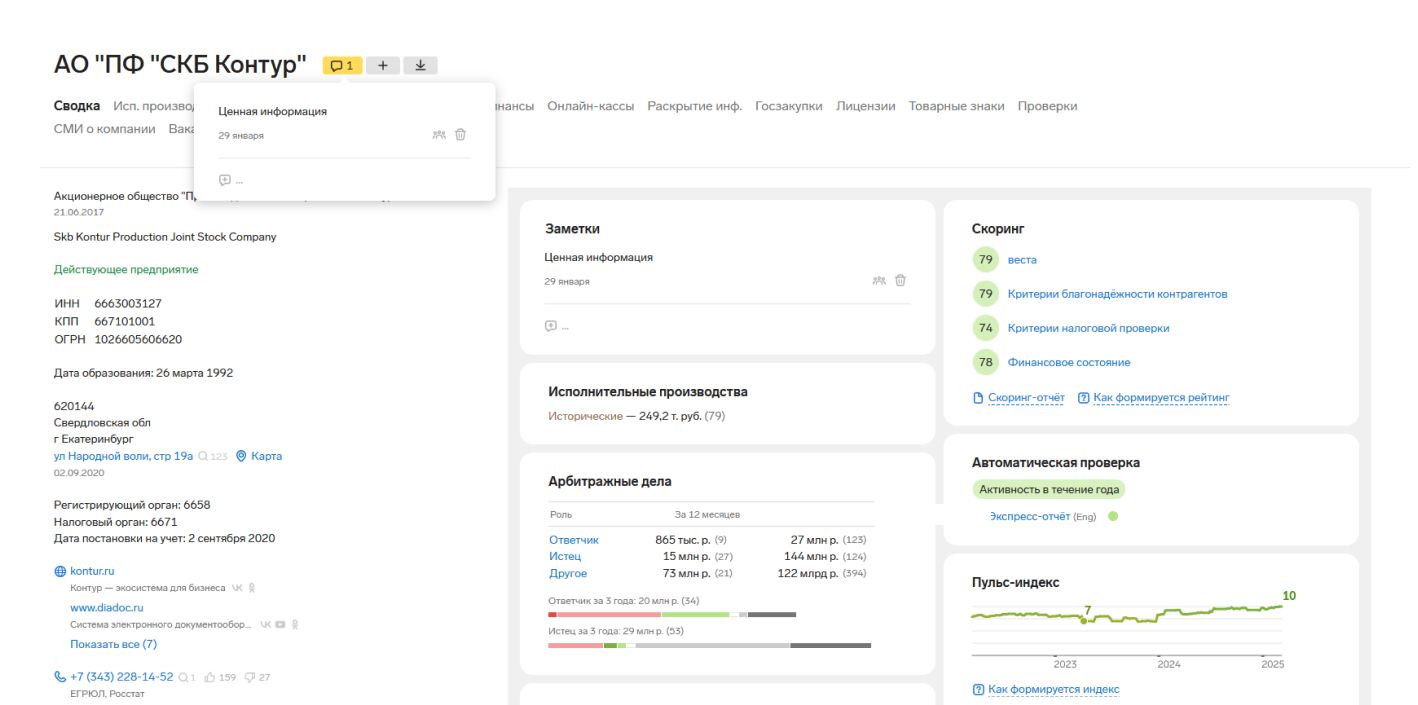Screen dimensions: 1418x705
Task: Open the Карта link
Action: coord(267,456)
